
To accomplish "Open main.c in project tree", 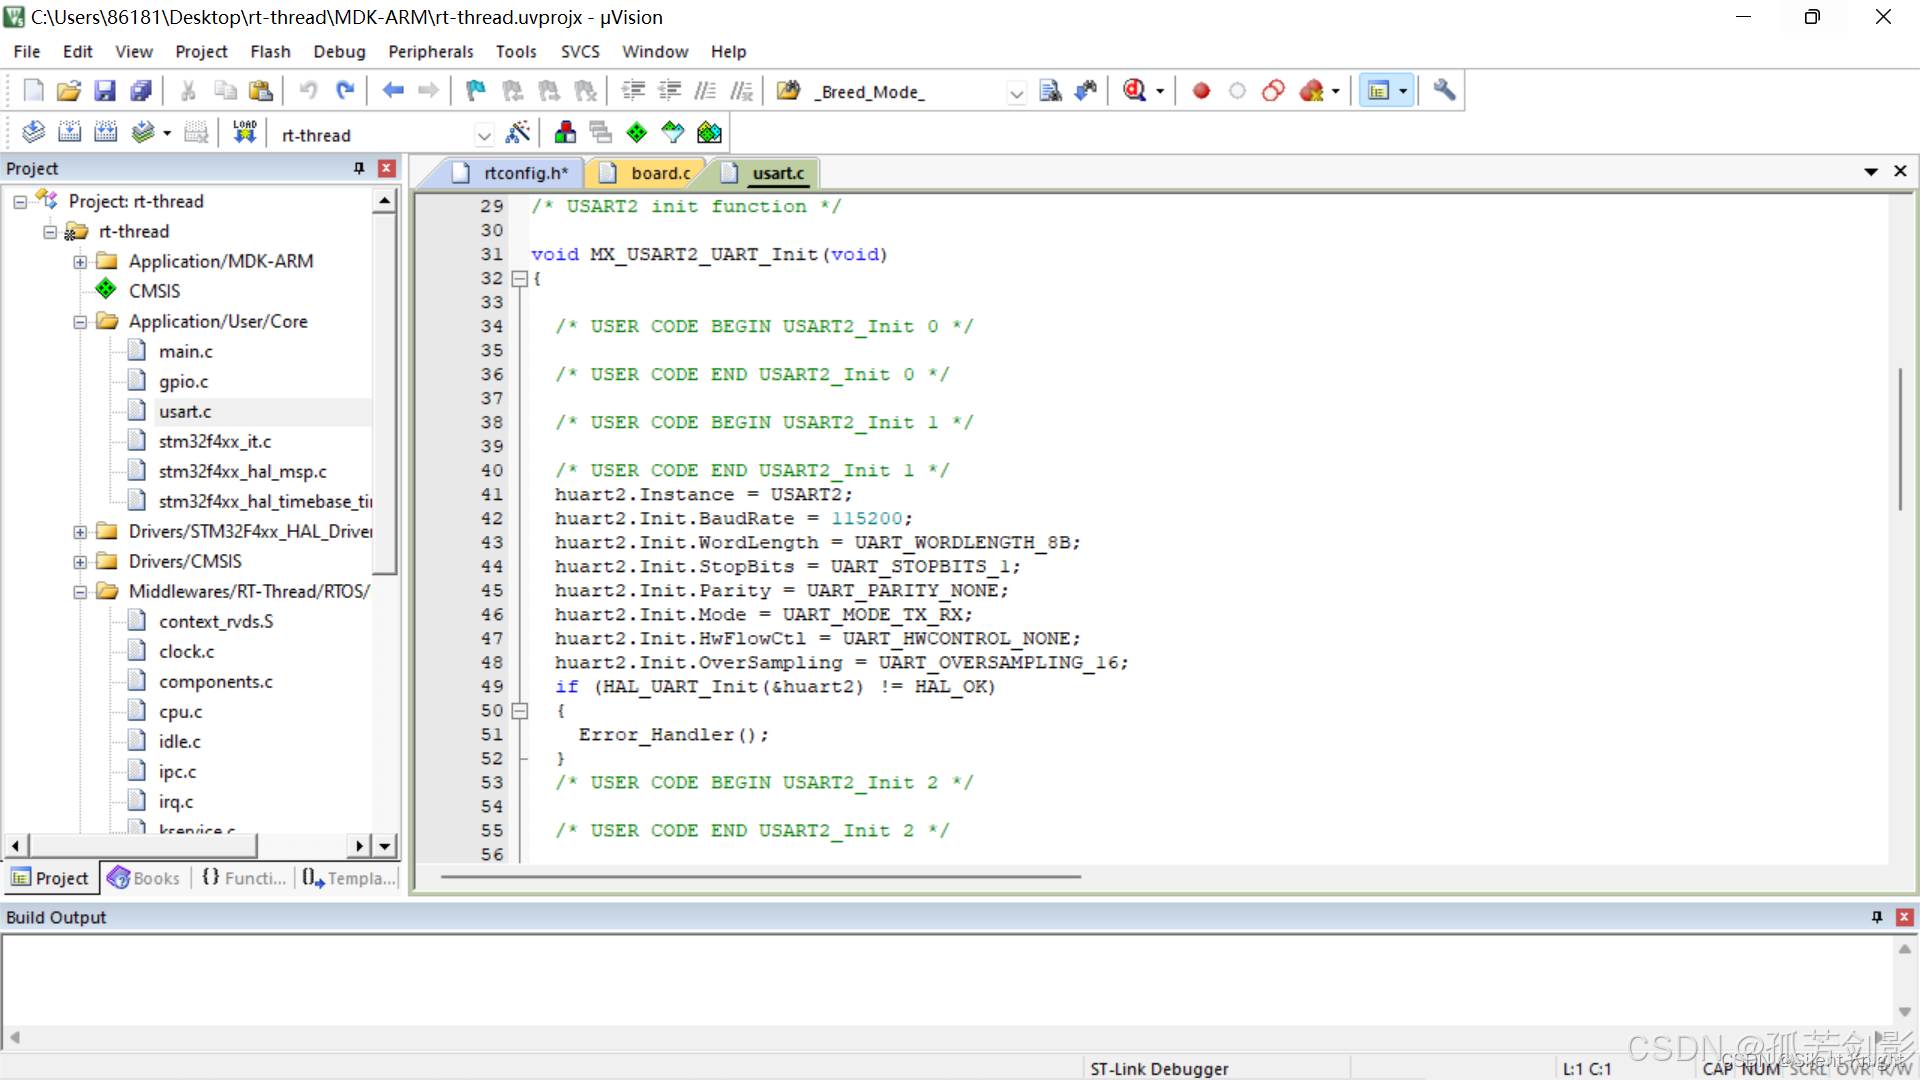I will pyautogui.click(x=185, y=352).
